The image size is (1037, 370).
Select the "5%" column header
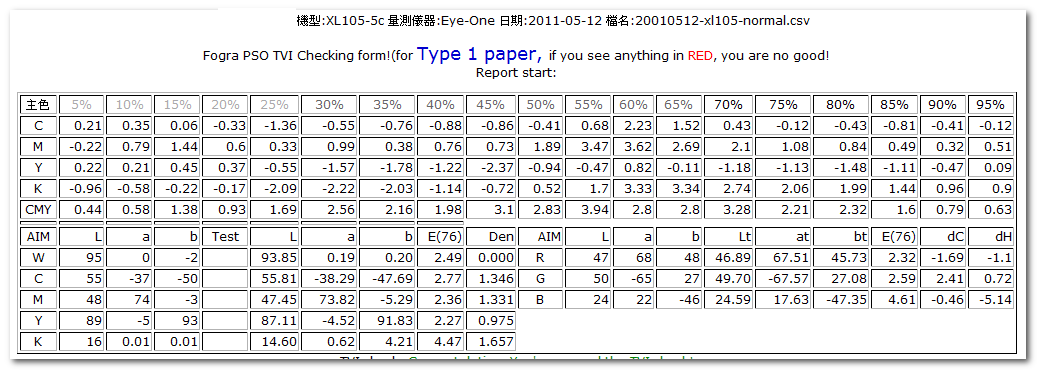click(81, 105)
